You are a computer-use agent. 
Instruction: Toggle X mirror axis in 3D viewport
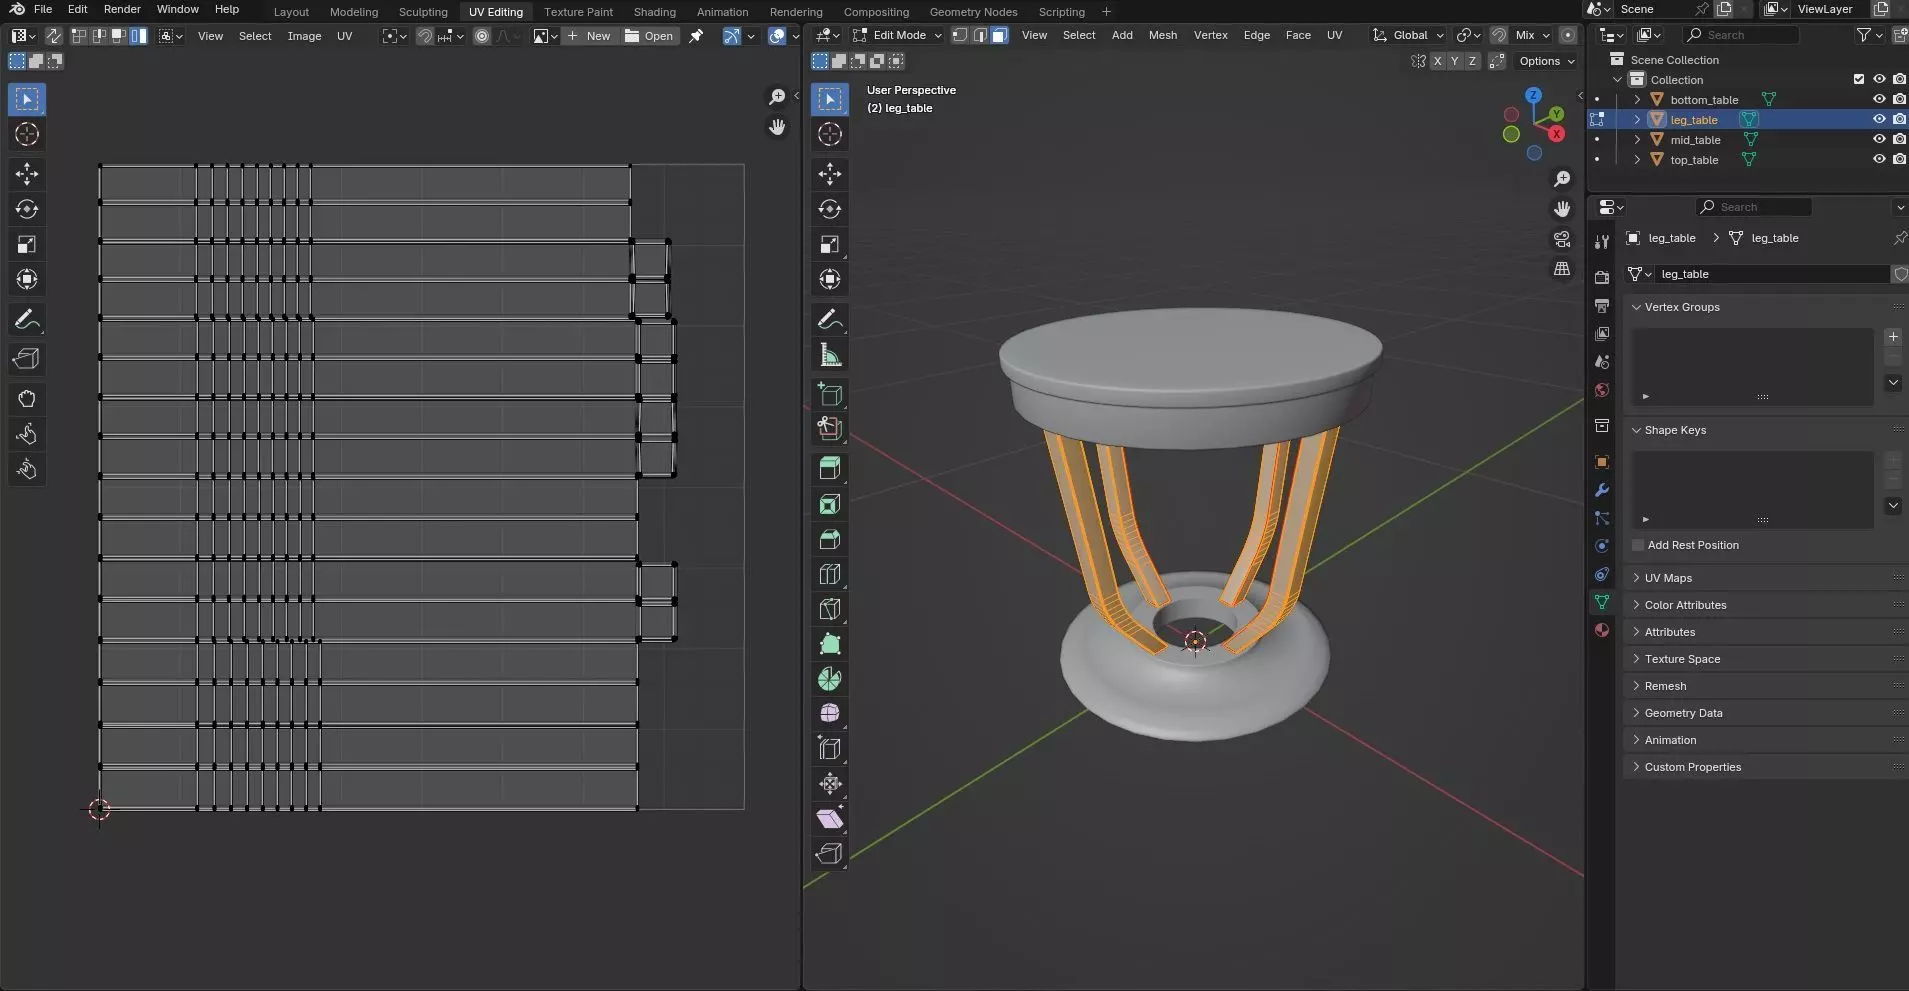(x=1437, y=61)
